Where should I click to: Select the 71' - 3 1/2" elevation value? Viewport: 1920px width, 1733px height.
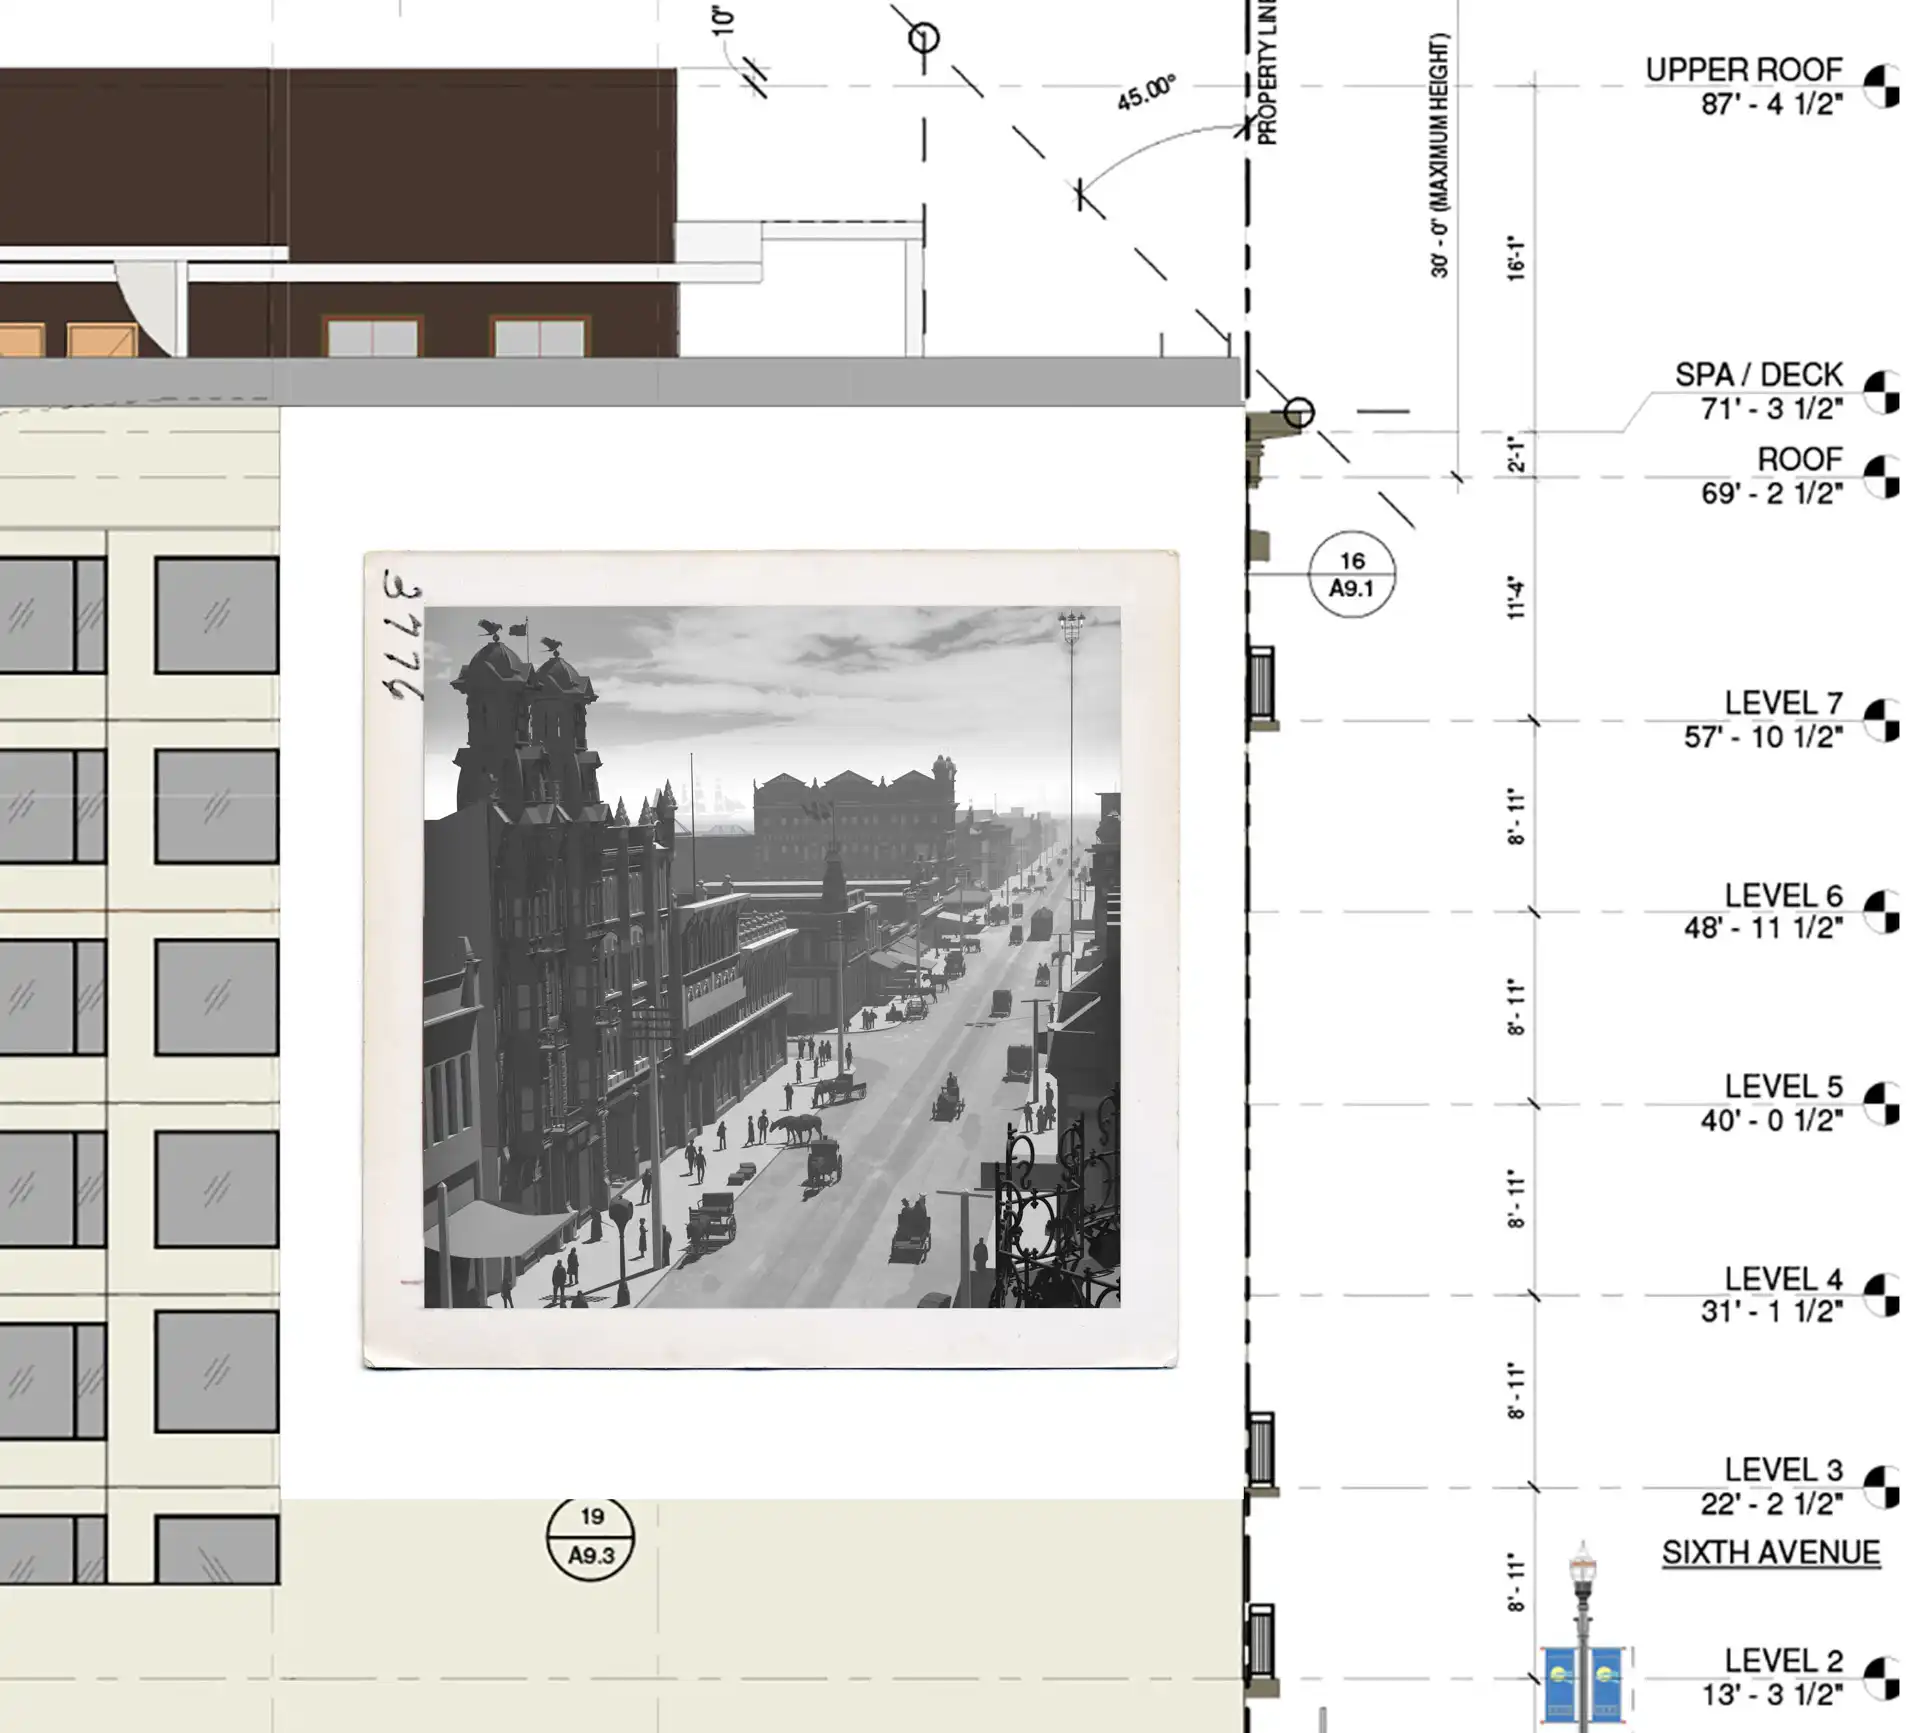tap(1772, 409)
